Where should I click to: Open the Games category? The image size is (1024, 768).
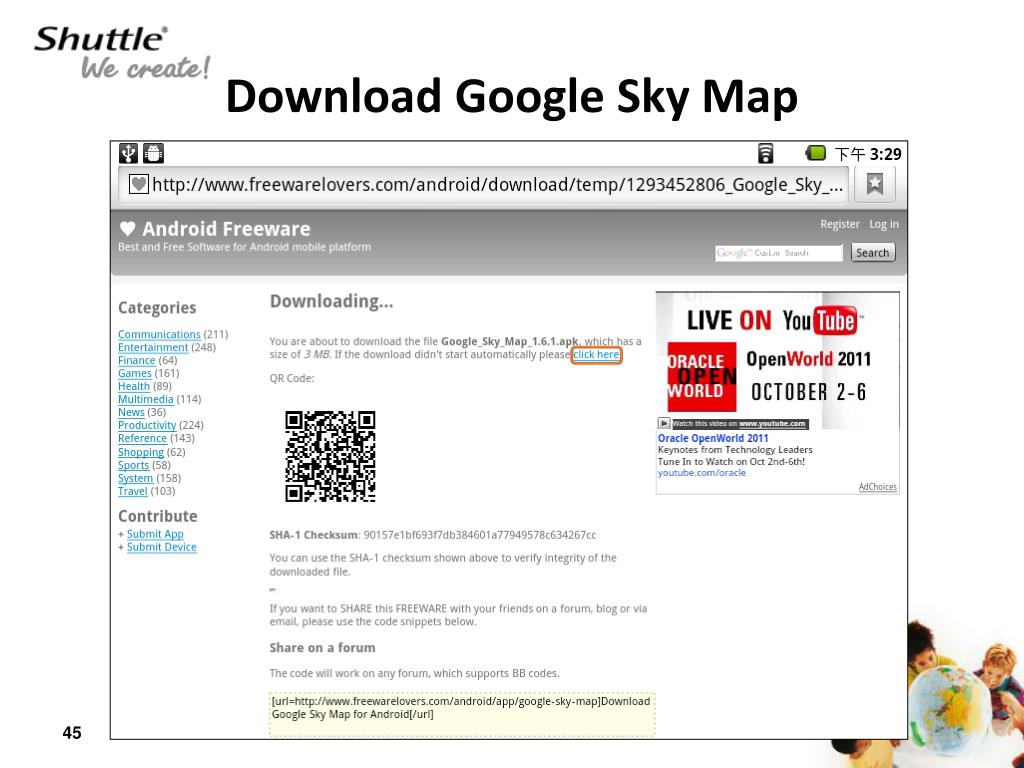coord(135,374)
